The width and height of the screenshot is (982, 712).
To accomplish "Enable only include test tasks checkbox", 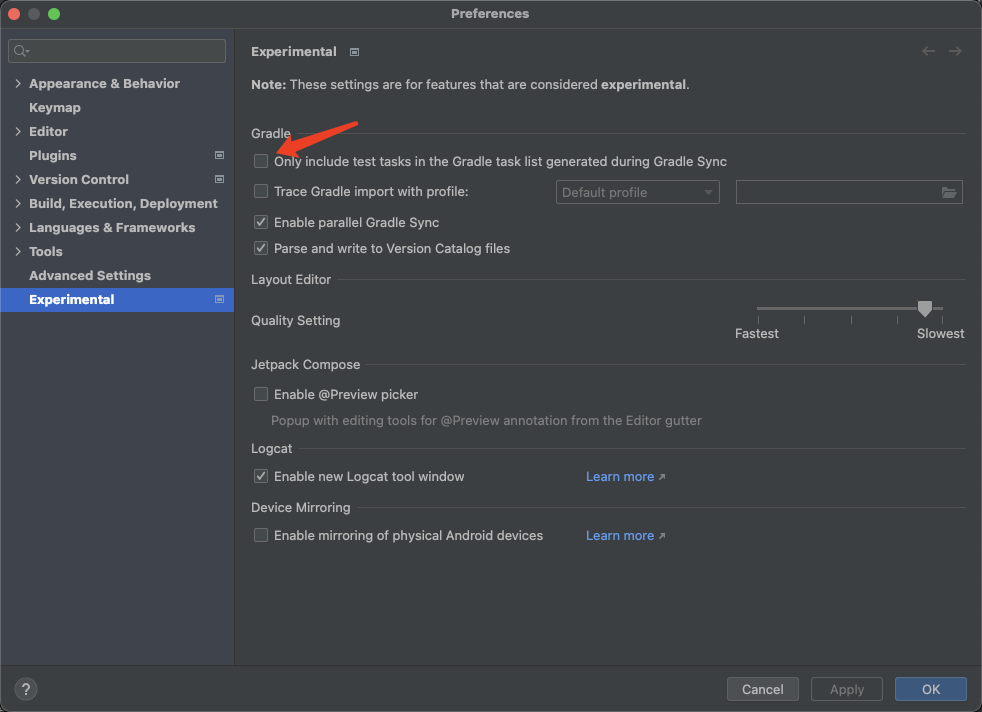I will [x=261, y=161].
